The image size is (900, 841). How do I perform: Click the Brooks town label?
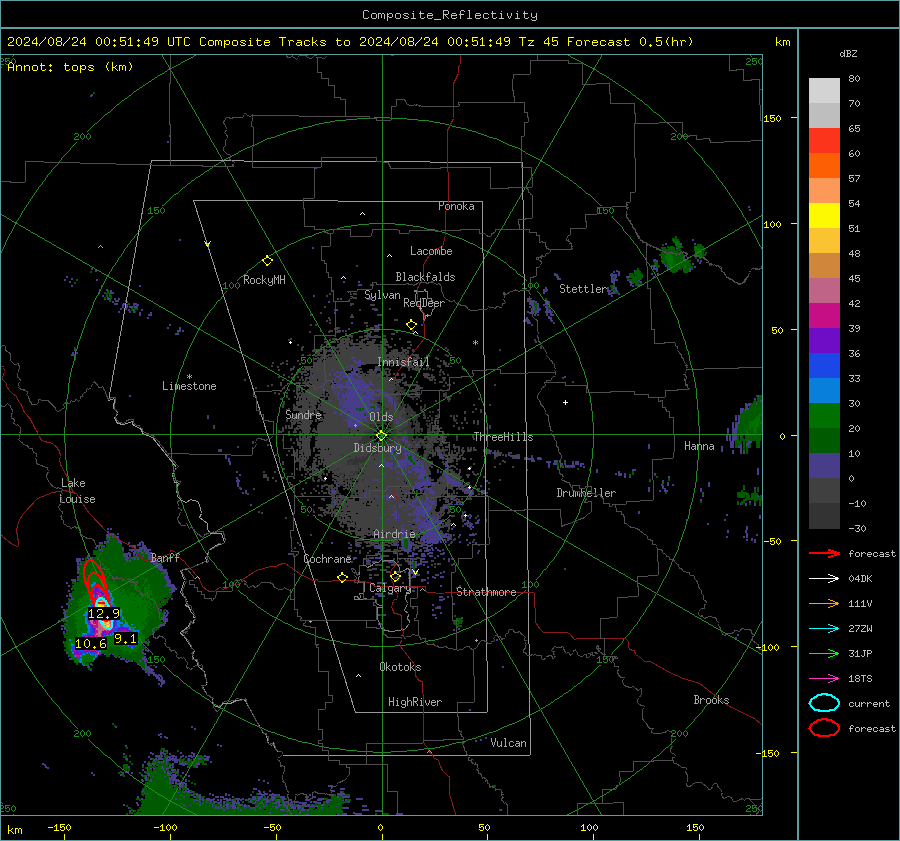click(711, 700)
